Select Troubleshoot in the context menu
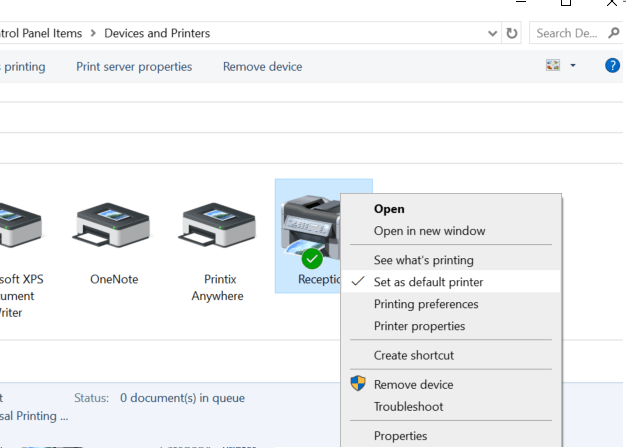The width and height of the screenshot is (626, 448). pyautogui.click(x=408, y=406)
